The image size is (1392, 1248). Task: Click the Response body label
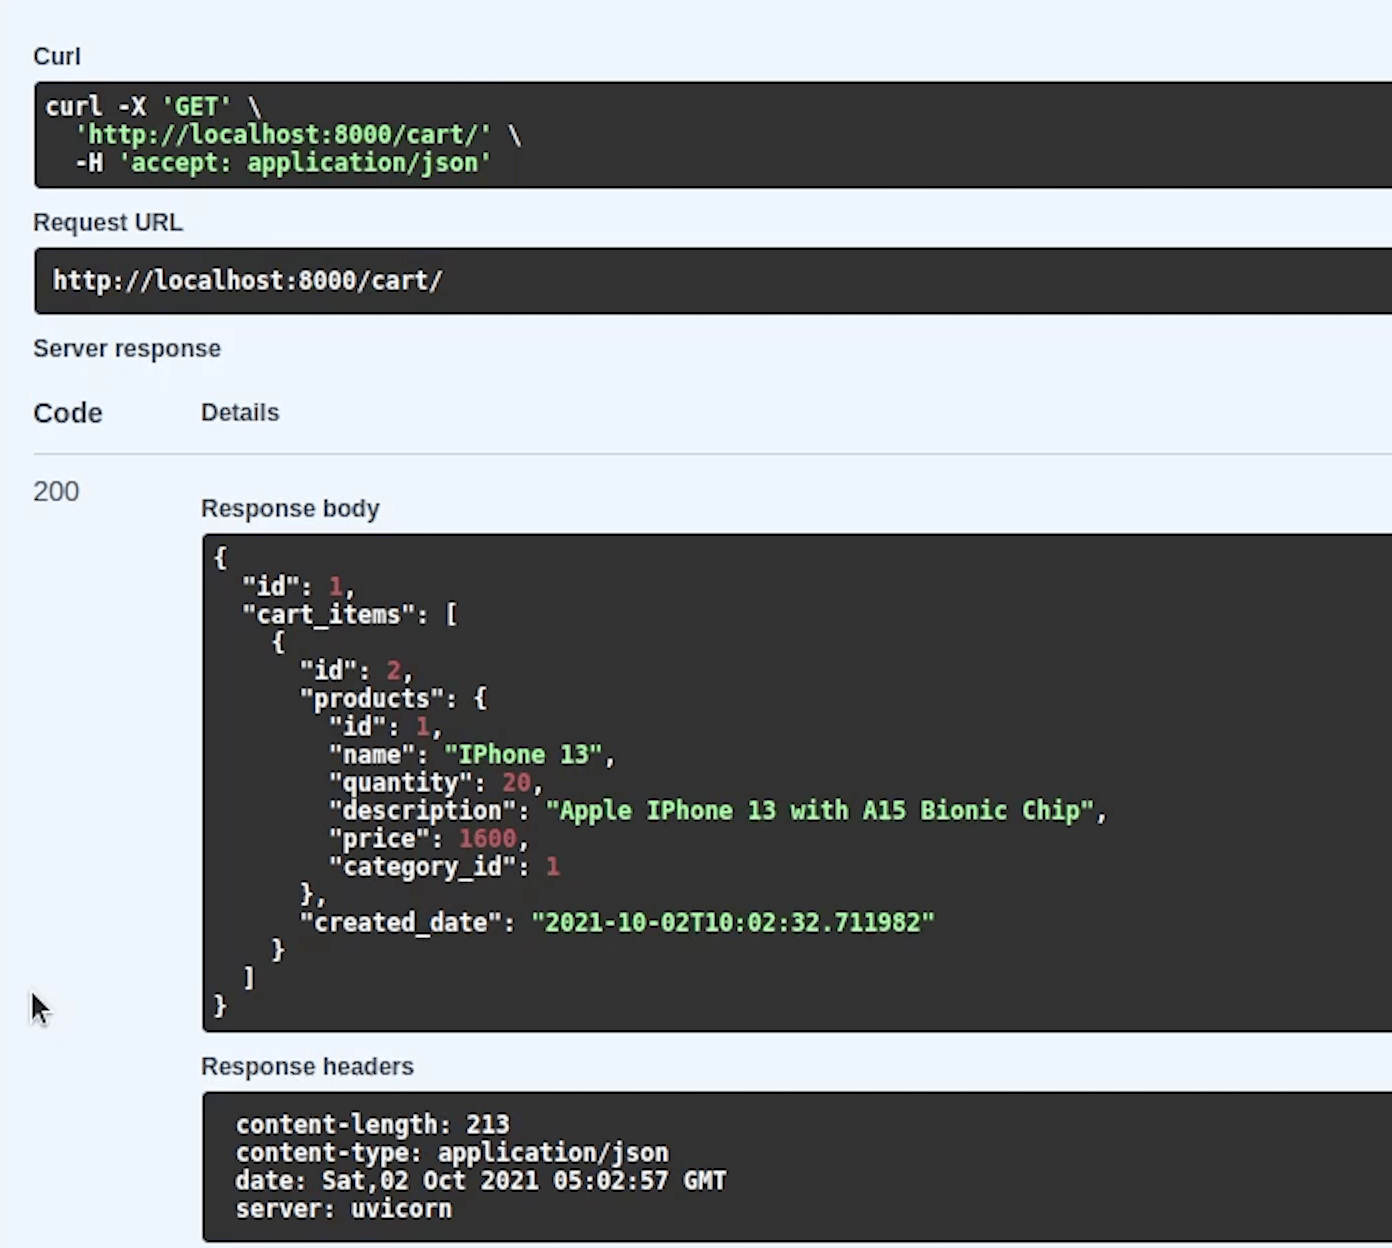tap(290, 509)
